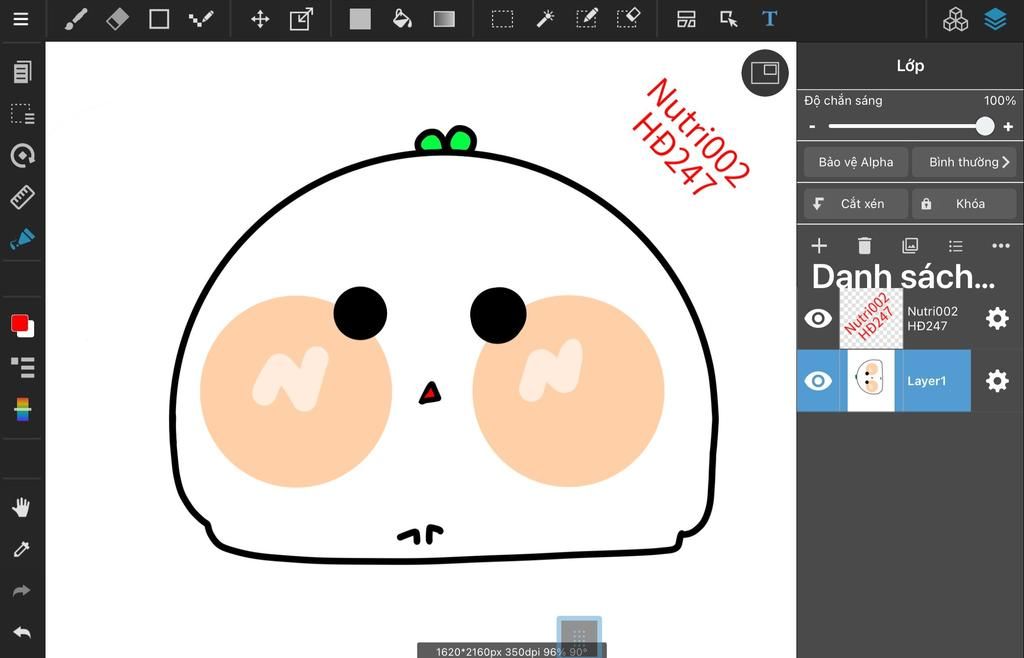Decrease opacity with the minus button
Image resolution: width=1024 pixels, height=658 pixels.
point(812,126)
